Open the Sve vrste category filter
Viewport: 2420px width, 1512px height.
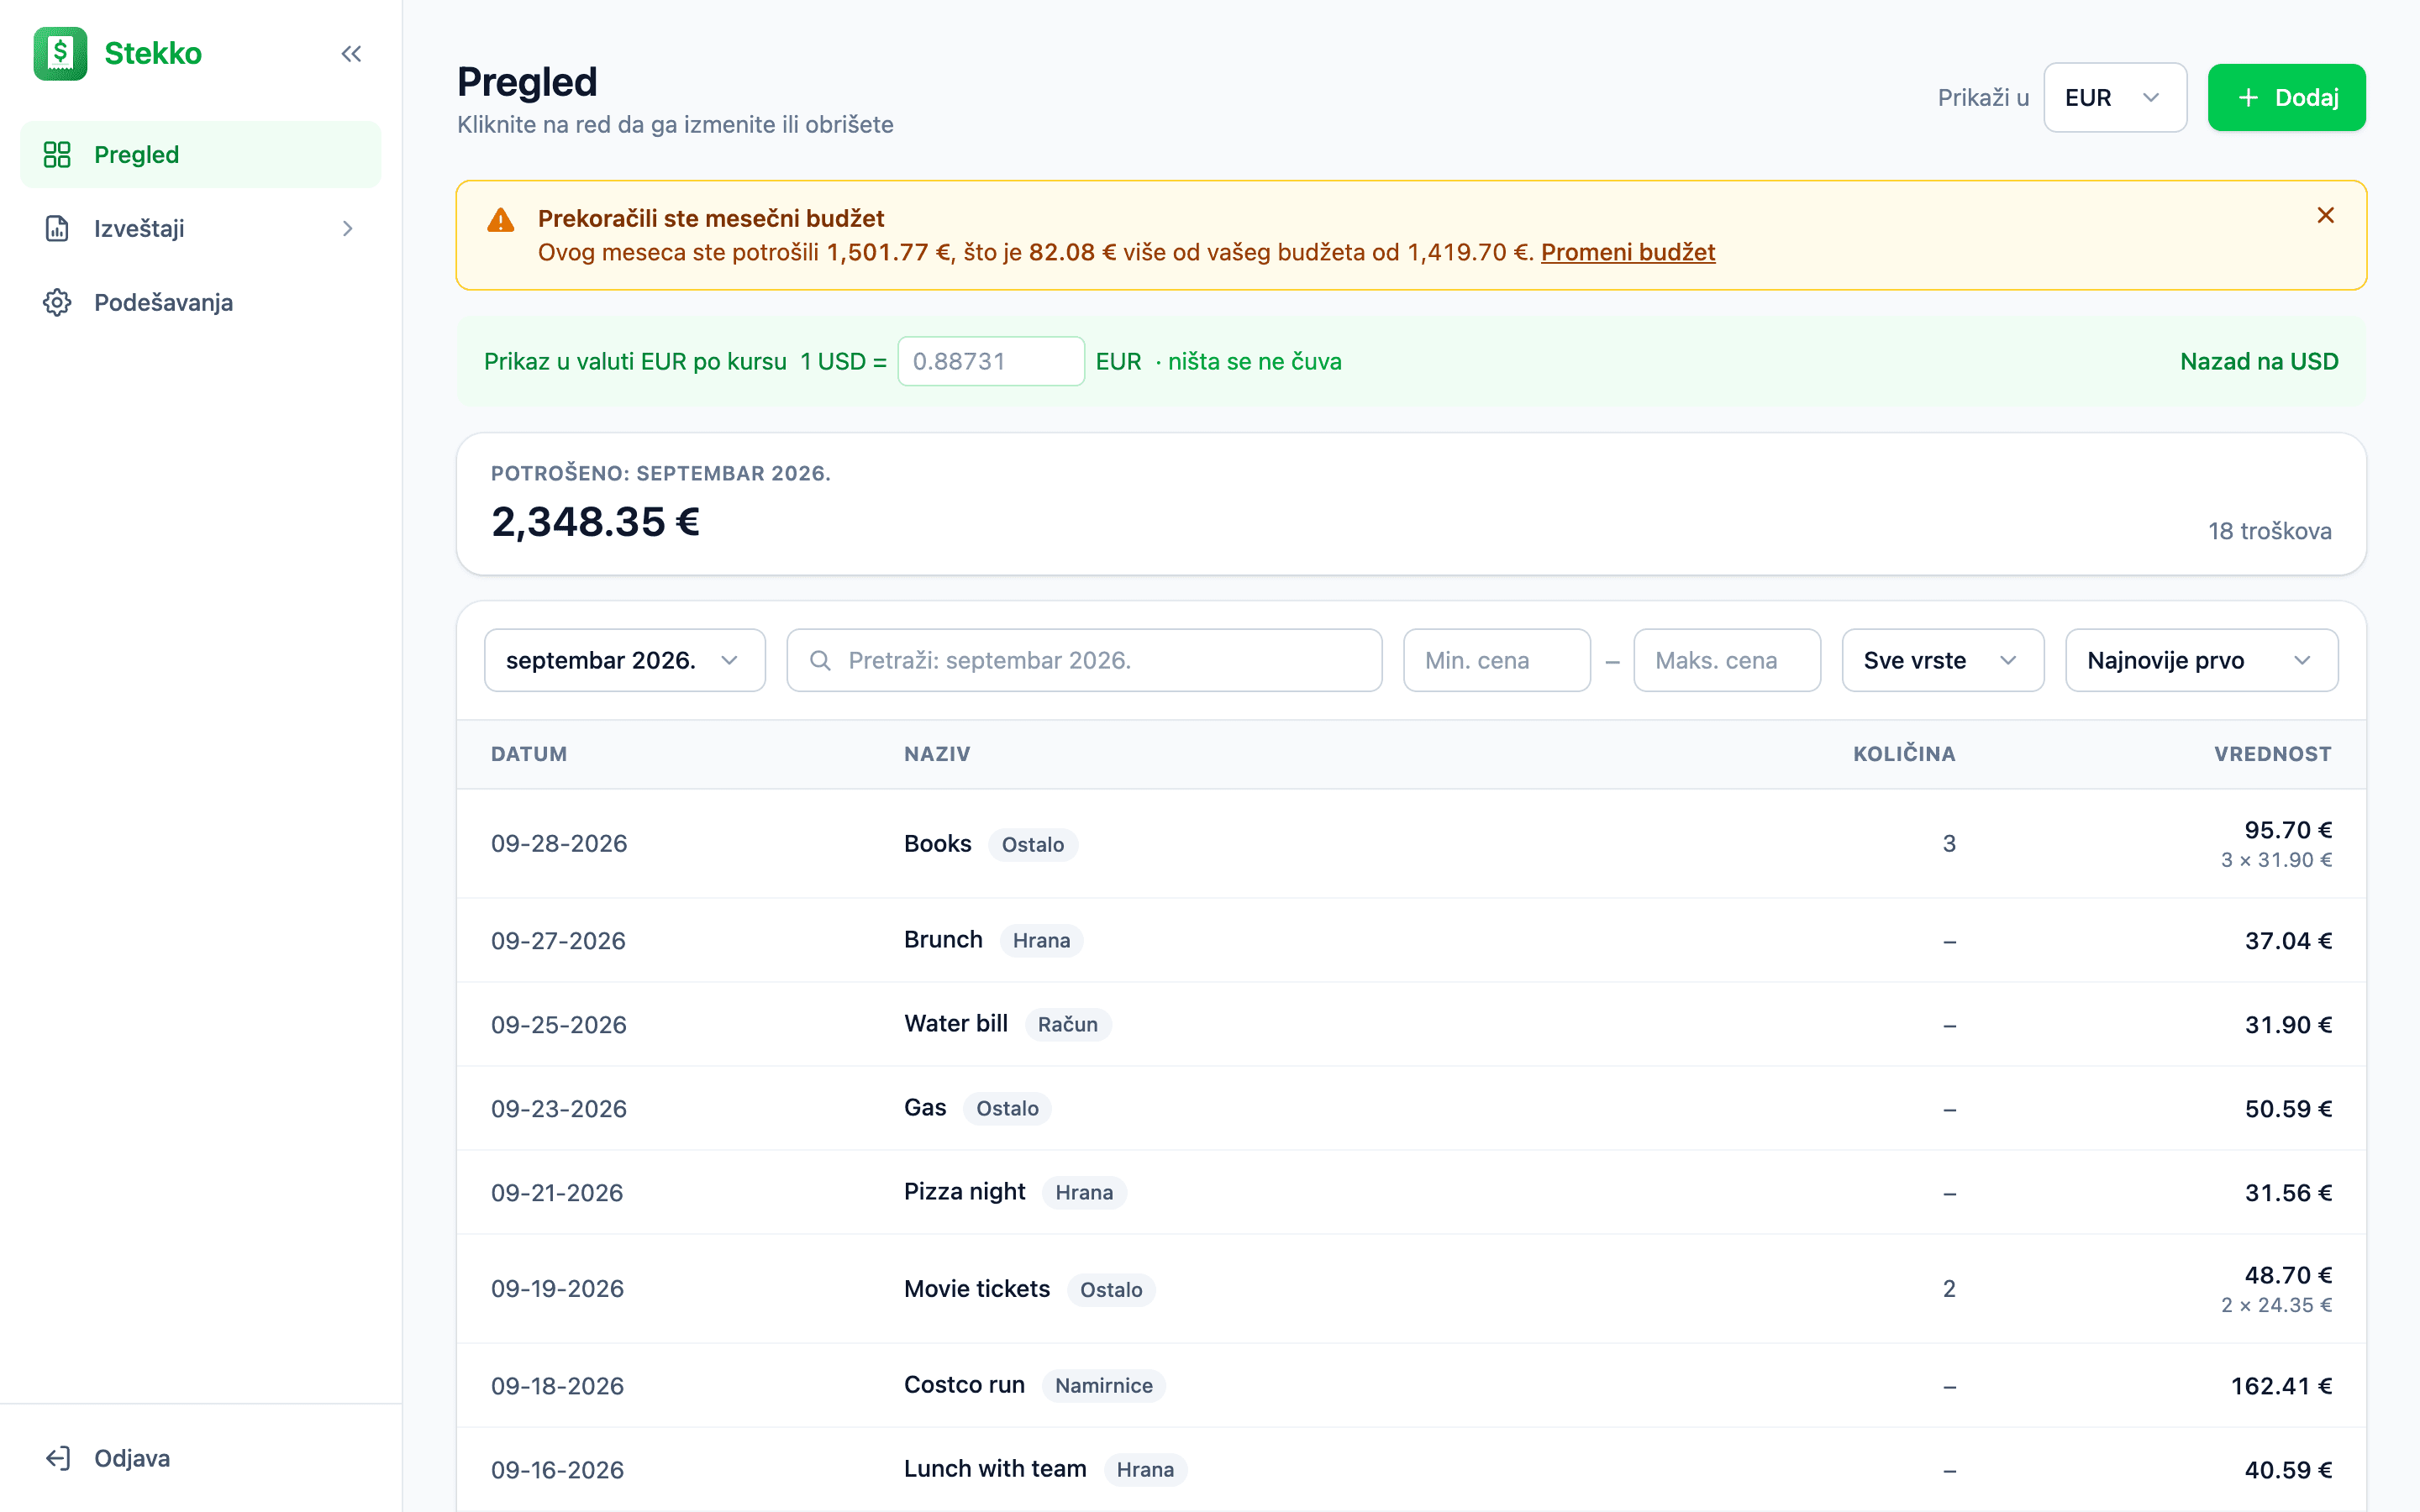coord(1943,661)
